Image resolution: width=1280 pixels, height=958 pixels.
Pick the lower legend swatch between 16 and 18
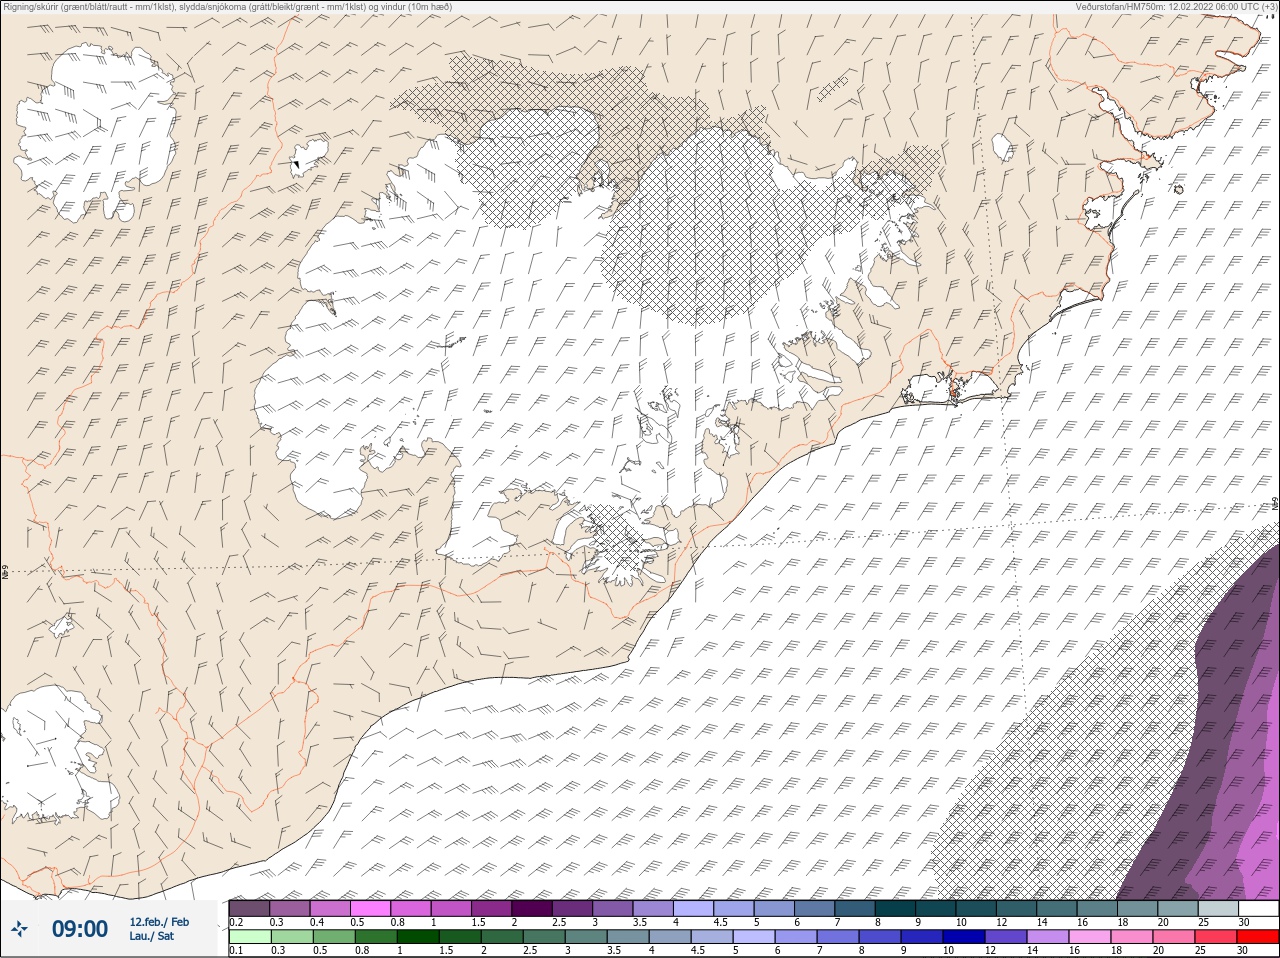pyautogui.click(x=1090, y=937)
